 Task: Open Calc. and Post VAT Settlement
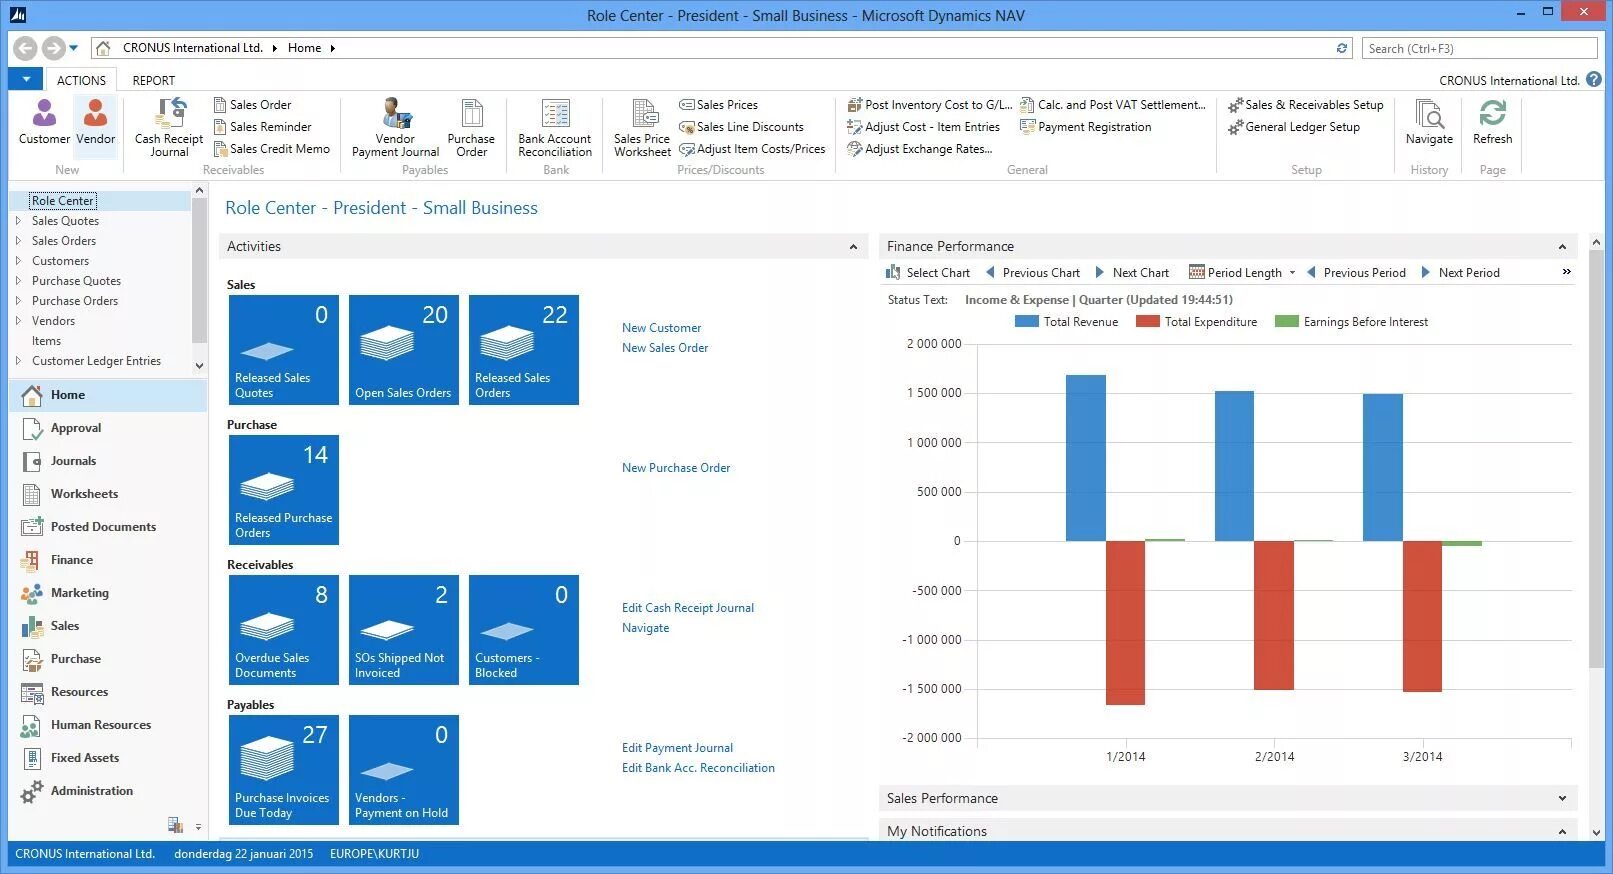[1113, 104]
